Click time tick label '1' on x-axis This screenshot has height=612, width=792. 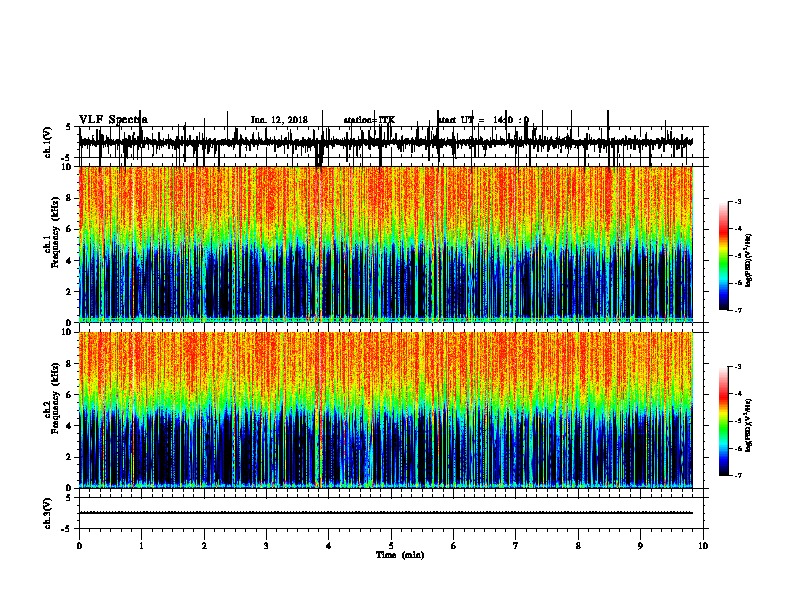[141, 546]
